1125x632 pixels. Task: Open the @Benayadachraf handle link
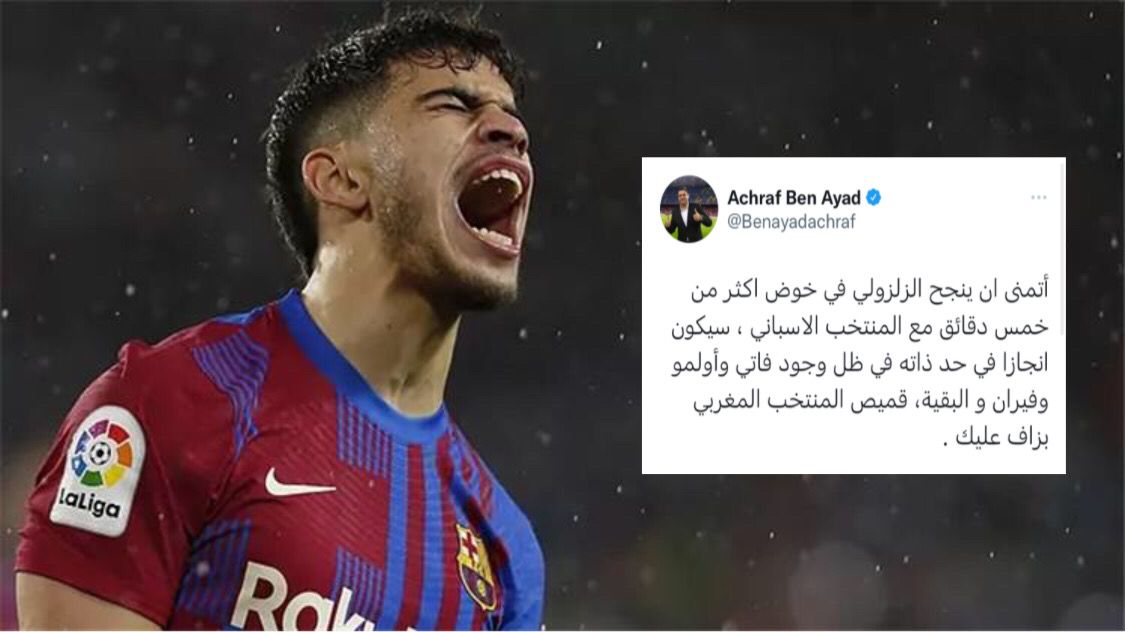(x=791, y=222)
